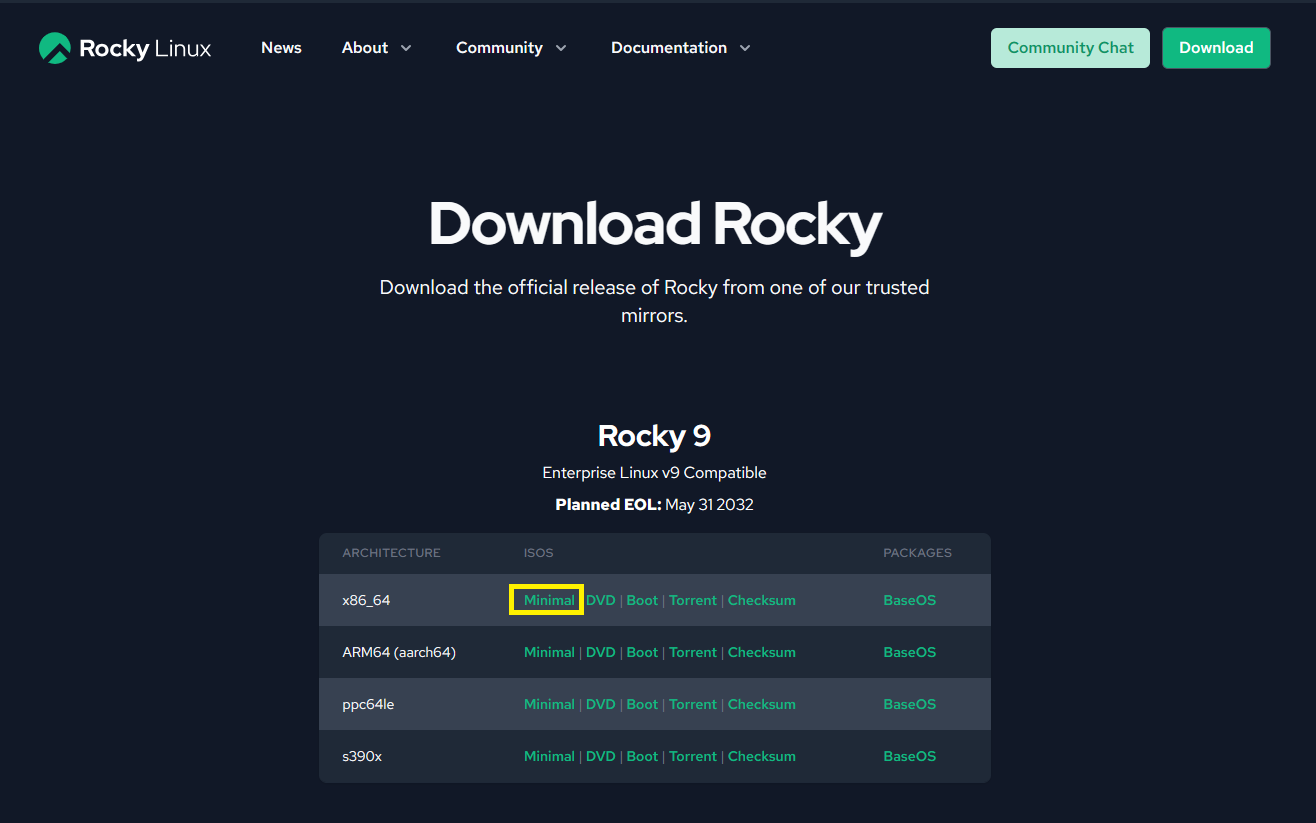Viewport: 1316px width, 823px height.
Task: Open the Community menu
Action: click(x=499, y=48)
